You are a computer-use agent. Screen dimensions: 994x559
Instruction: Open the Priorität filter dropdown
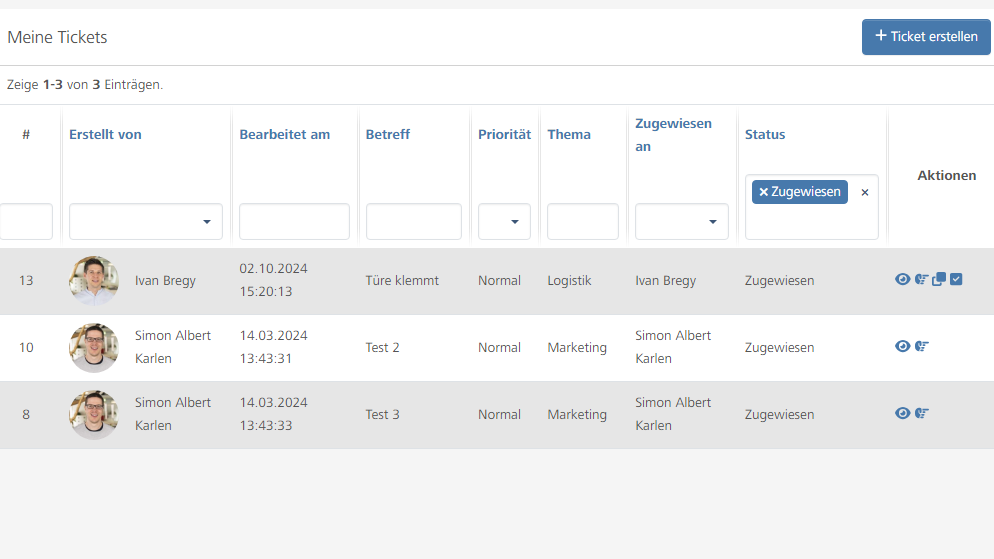click(504, 222)
